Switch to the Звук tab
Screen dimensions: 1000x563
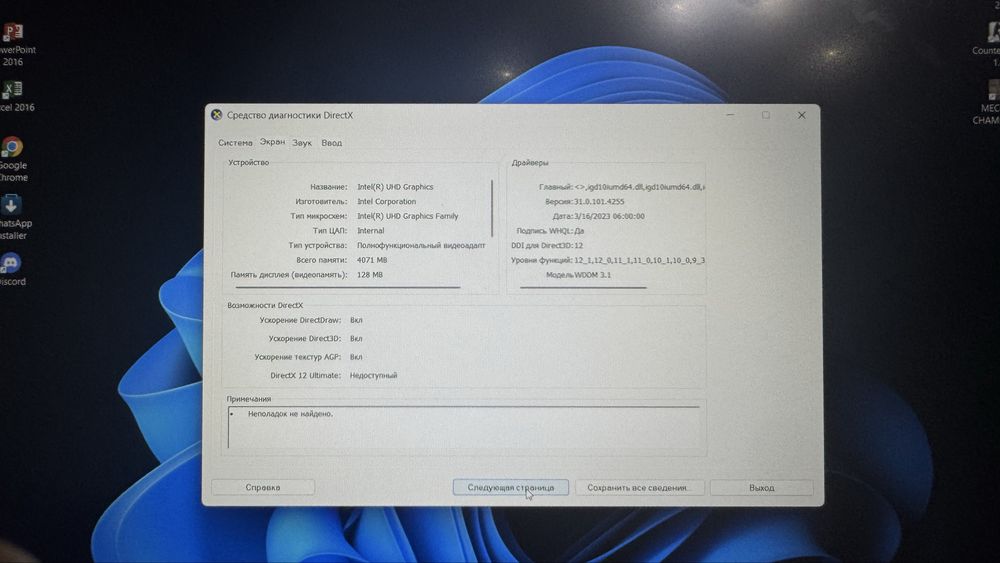coord(302,143)
